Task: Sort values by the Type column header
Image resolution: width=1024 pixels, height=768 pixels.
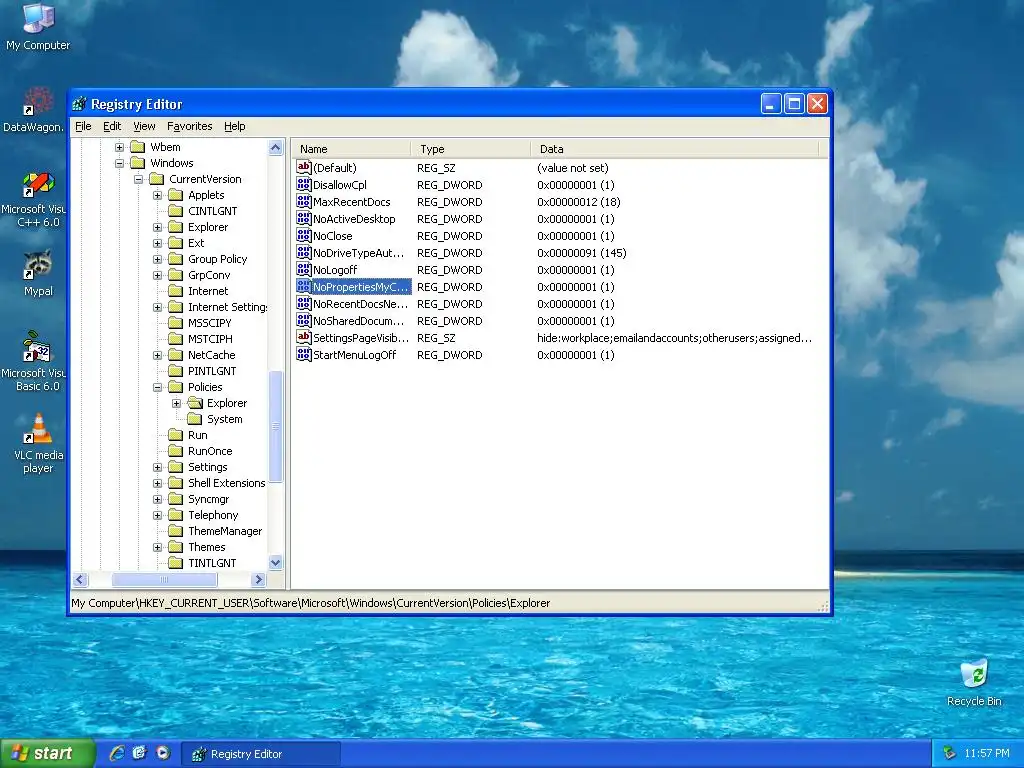Action: [x=471, y=149]
